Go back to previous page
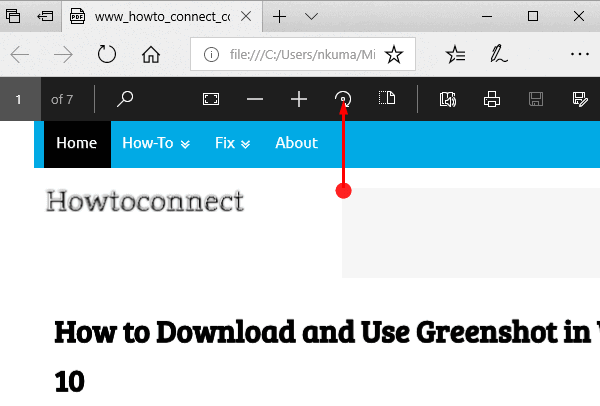 (x=20, y=54)
